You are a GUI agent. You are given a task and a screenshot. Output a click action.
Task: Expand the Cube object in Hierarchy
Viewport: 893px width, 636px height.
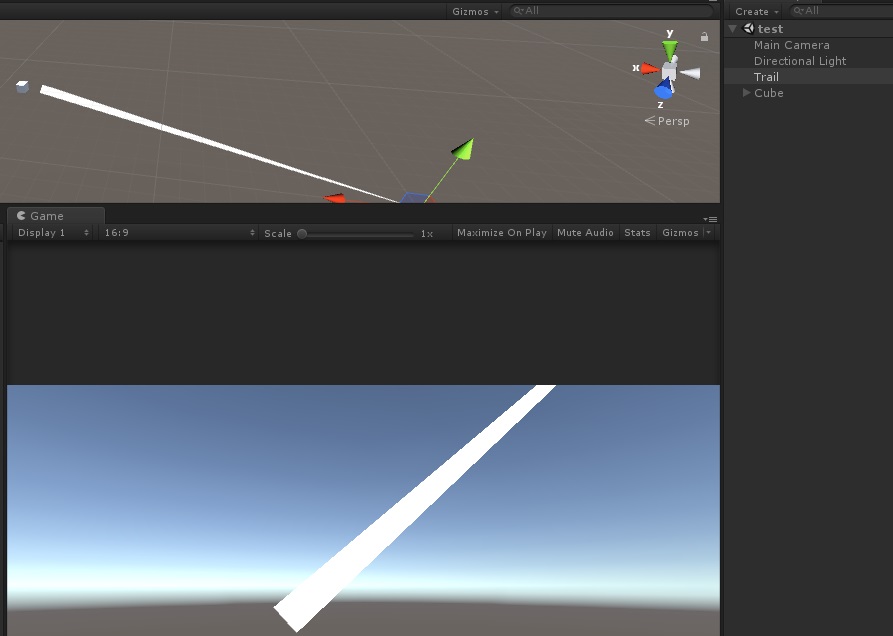(x=746, y=93)
